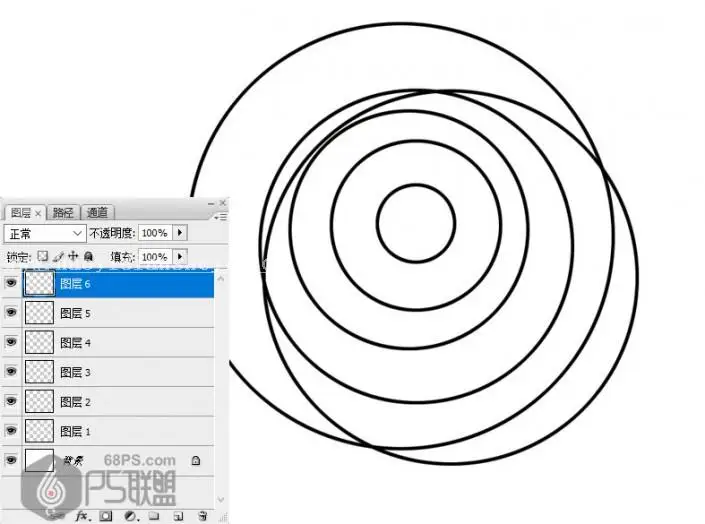Lock image pixels brush icon
The image size is (705, 524).
point(58,256)
